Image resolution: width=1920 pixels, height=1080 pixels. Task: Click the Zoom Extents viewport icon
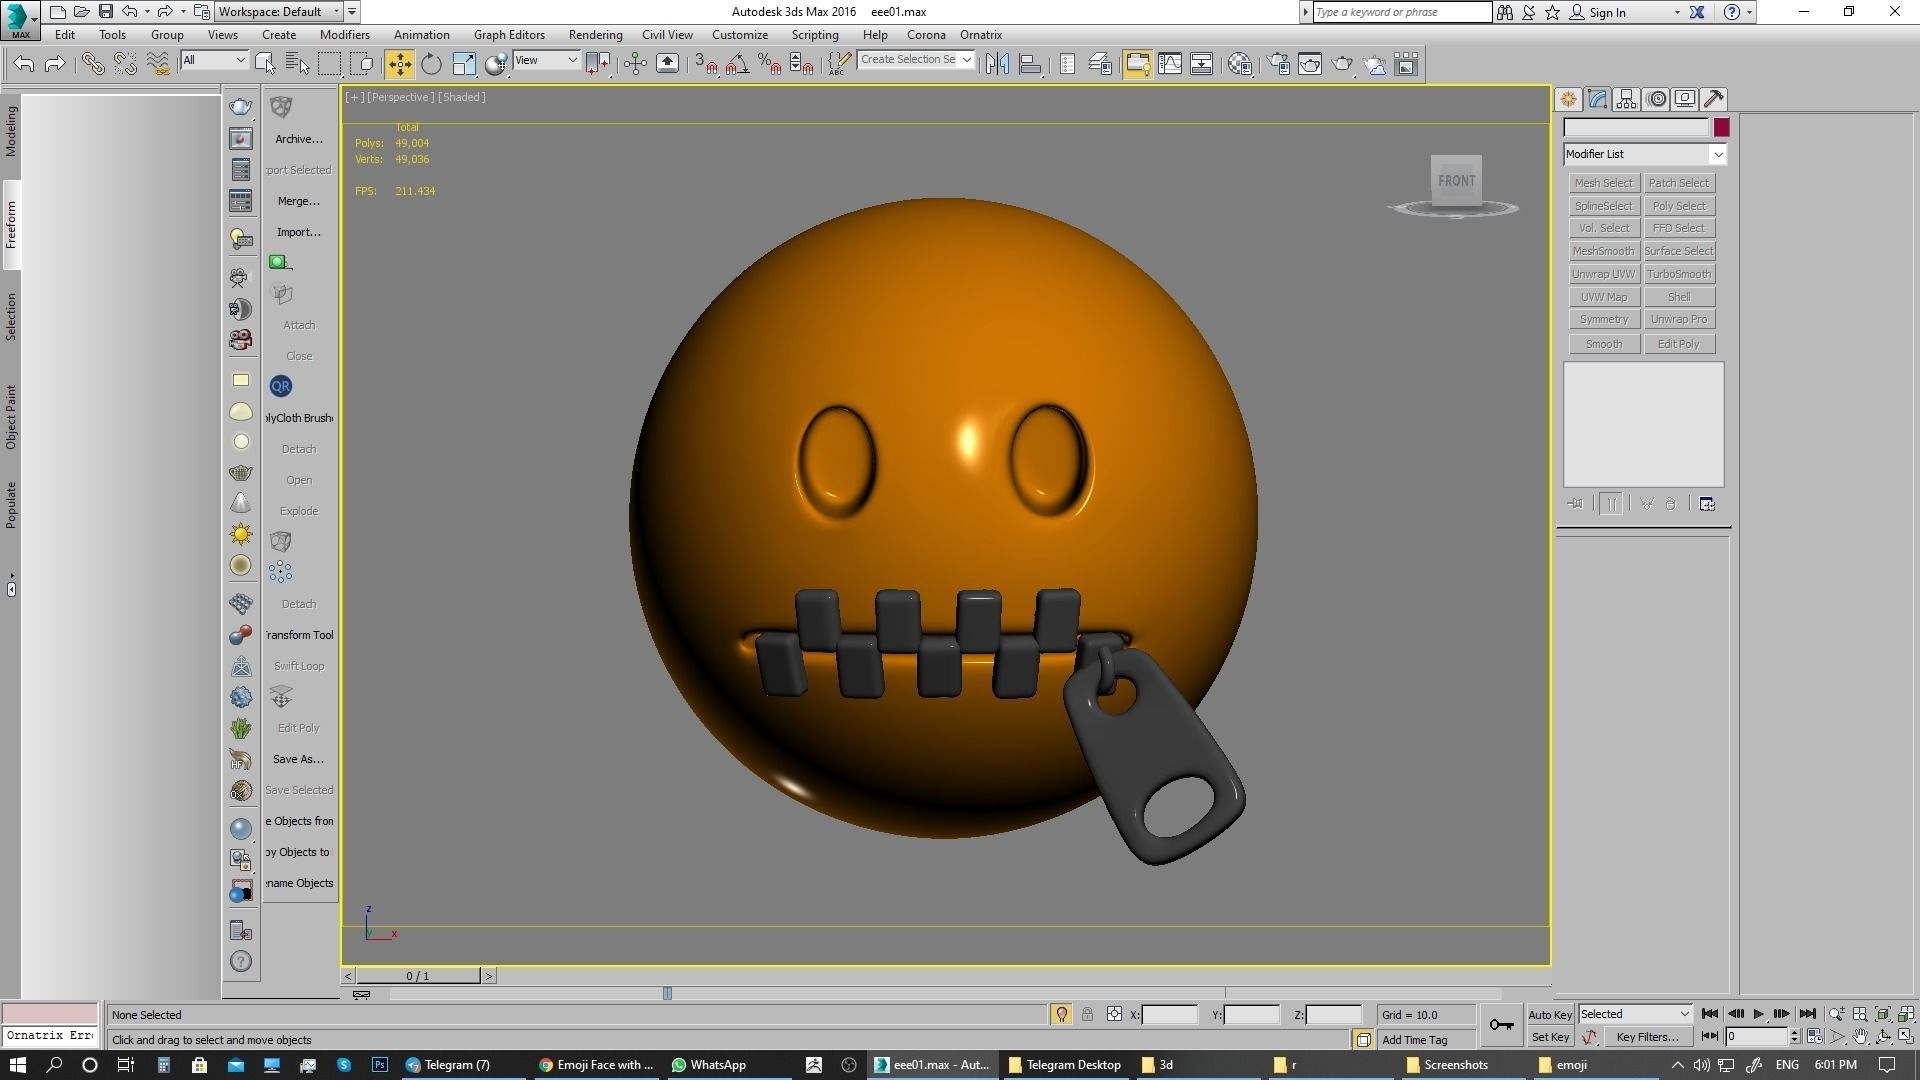coord(1883,1014)
